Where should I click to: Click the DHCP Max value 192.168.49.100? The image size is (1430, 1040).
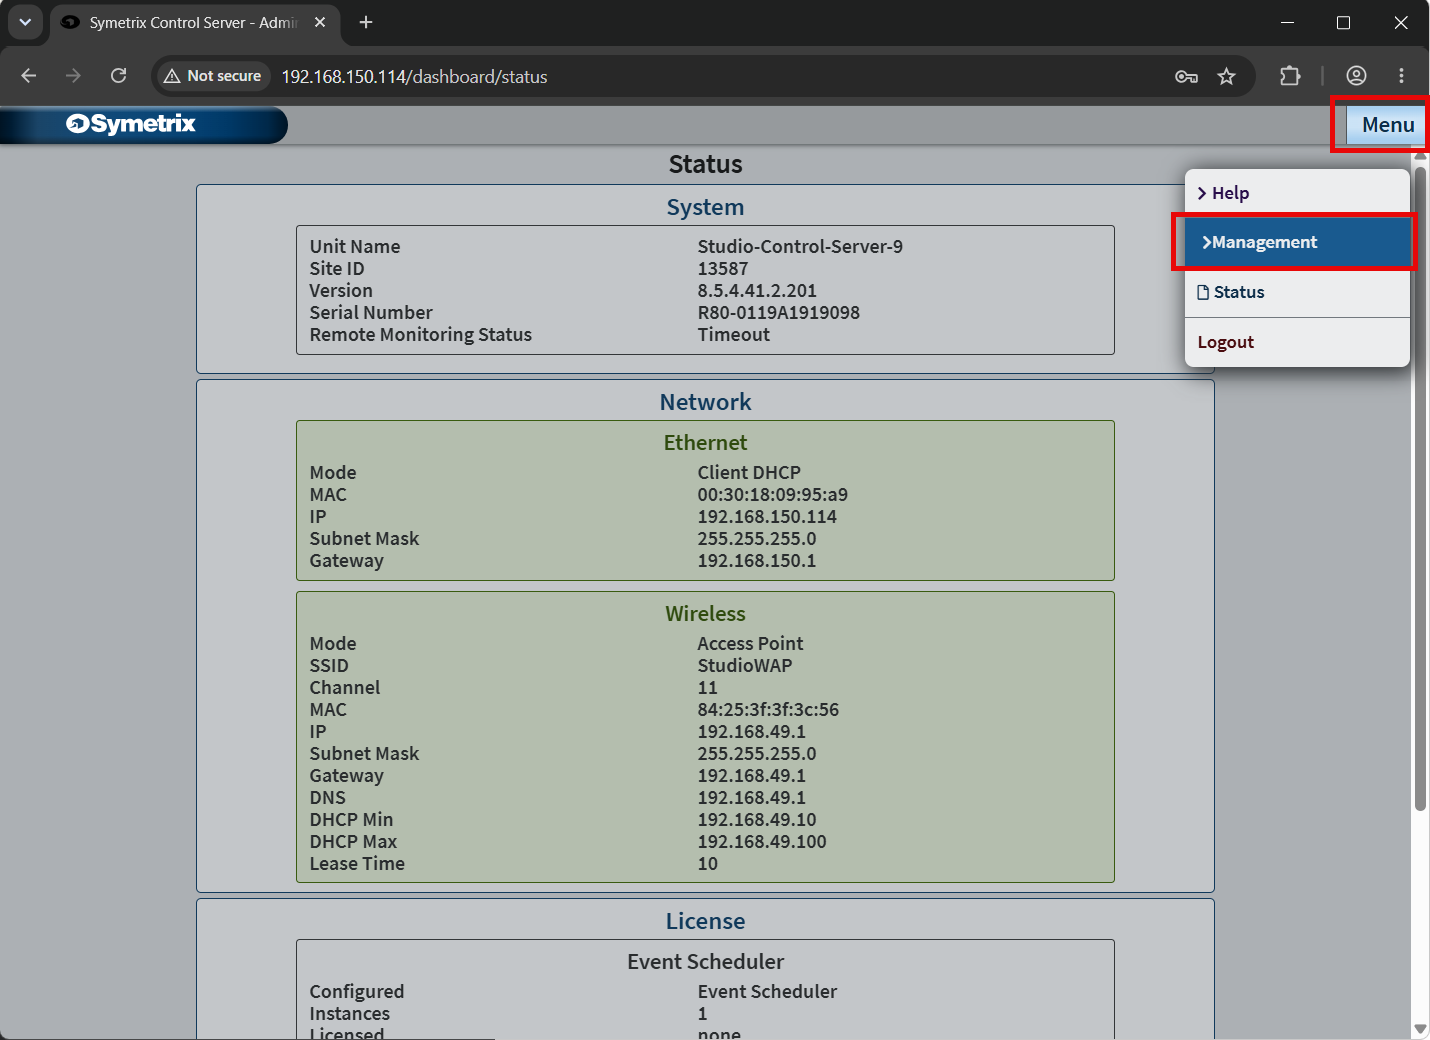pyautogui.click(x=762, y=841)
